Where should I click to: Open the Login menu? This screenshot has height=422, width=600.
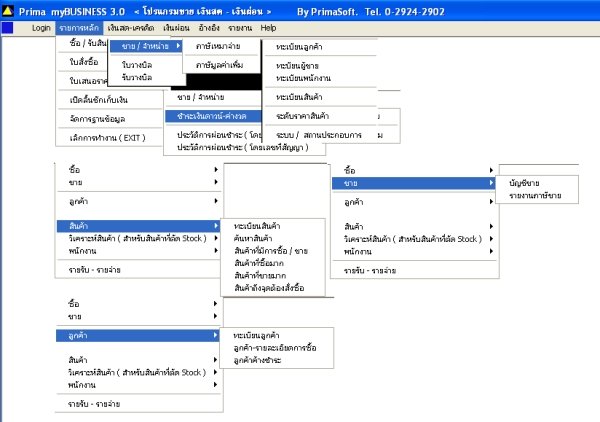[x=41, y=28]
